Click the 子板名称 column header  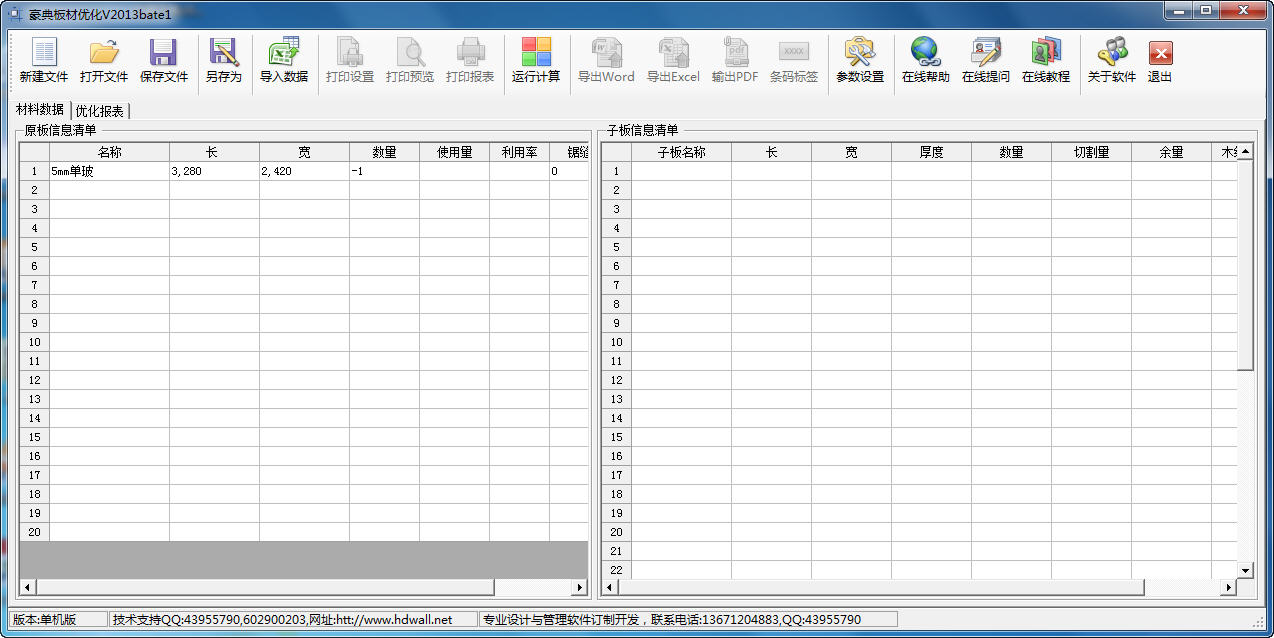(x=681, y=152)
